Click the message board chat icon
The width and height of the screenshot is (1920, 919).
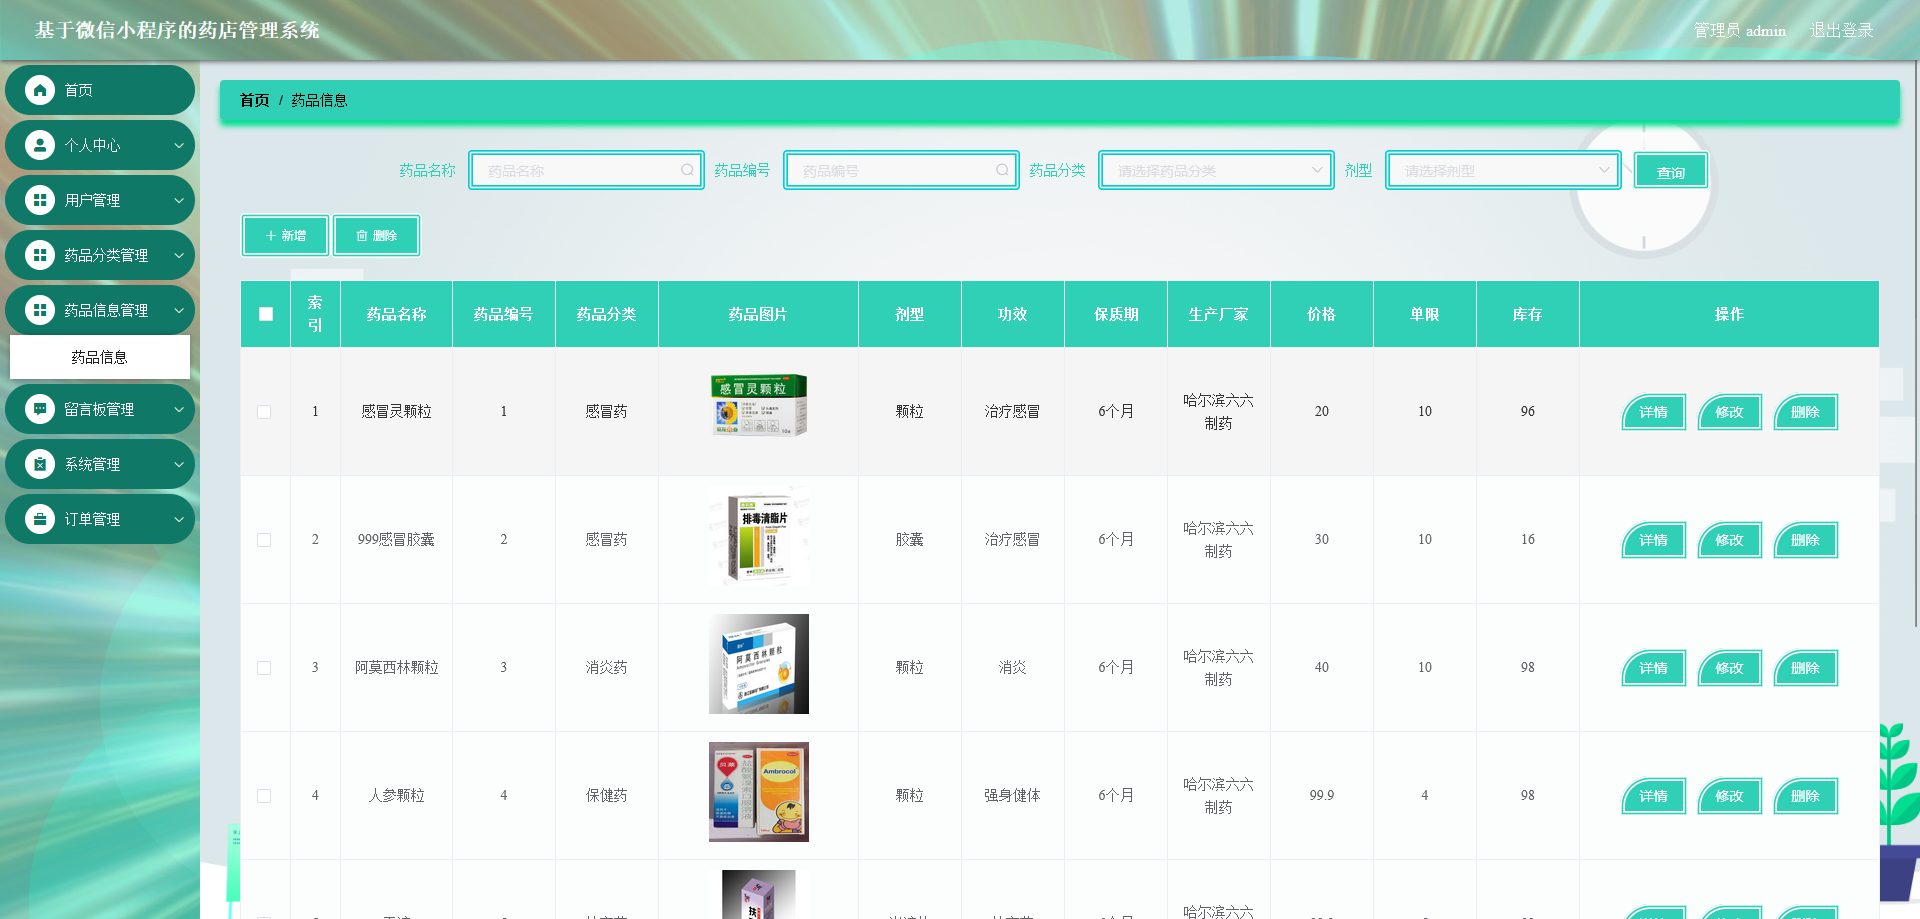pos(40,409)
